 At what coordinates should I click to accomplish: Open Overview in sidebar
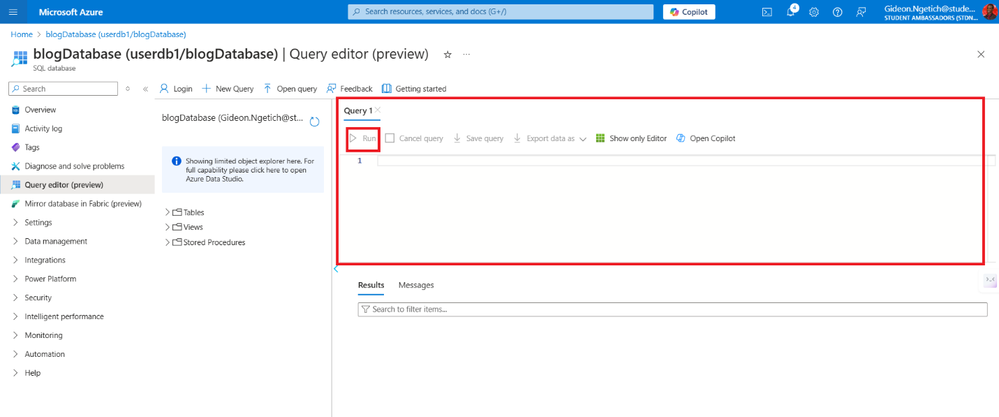point(40,110)
